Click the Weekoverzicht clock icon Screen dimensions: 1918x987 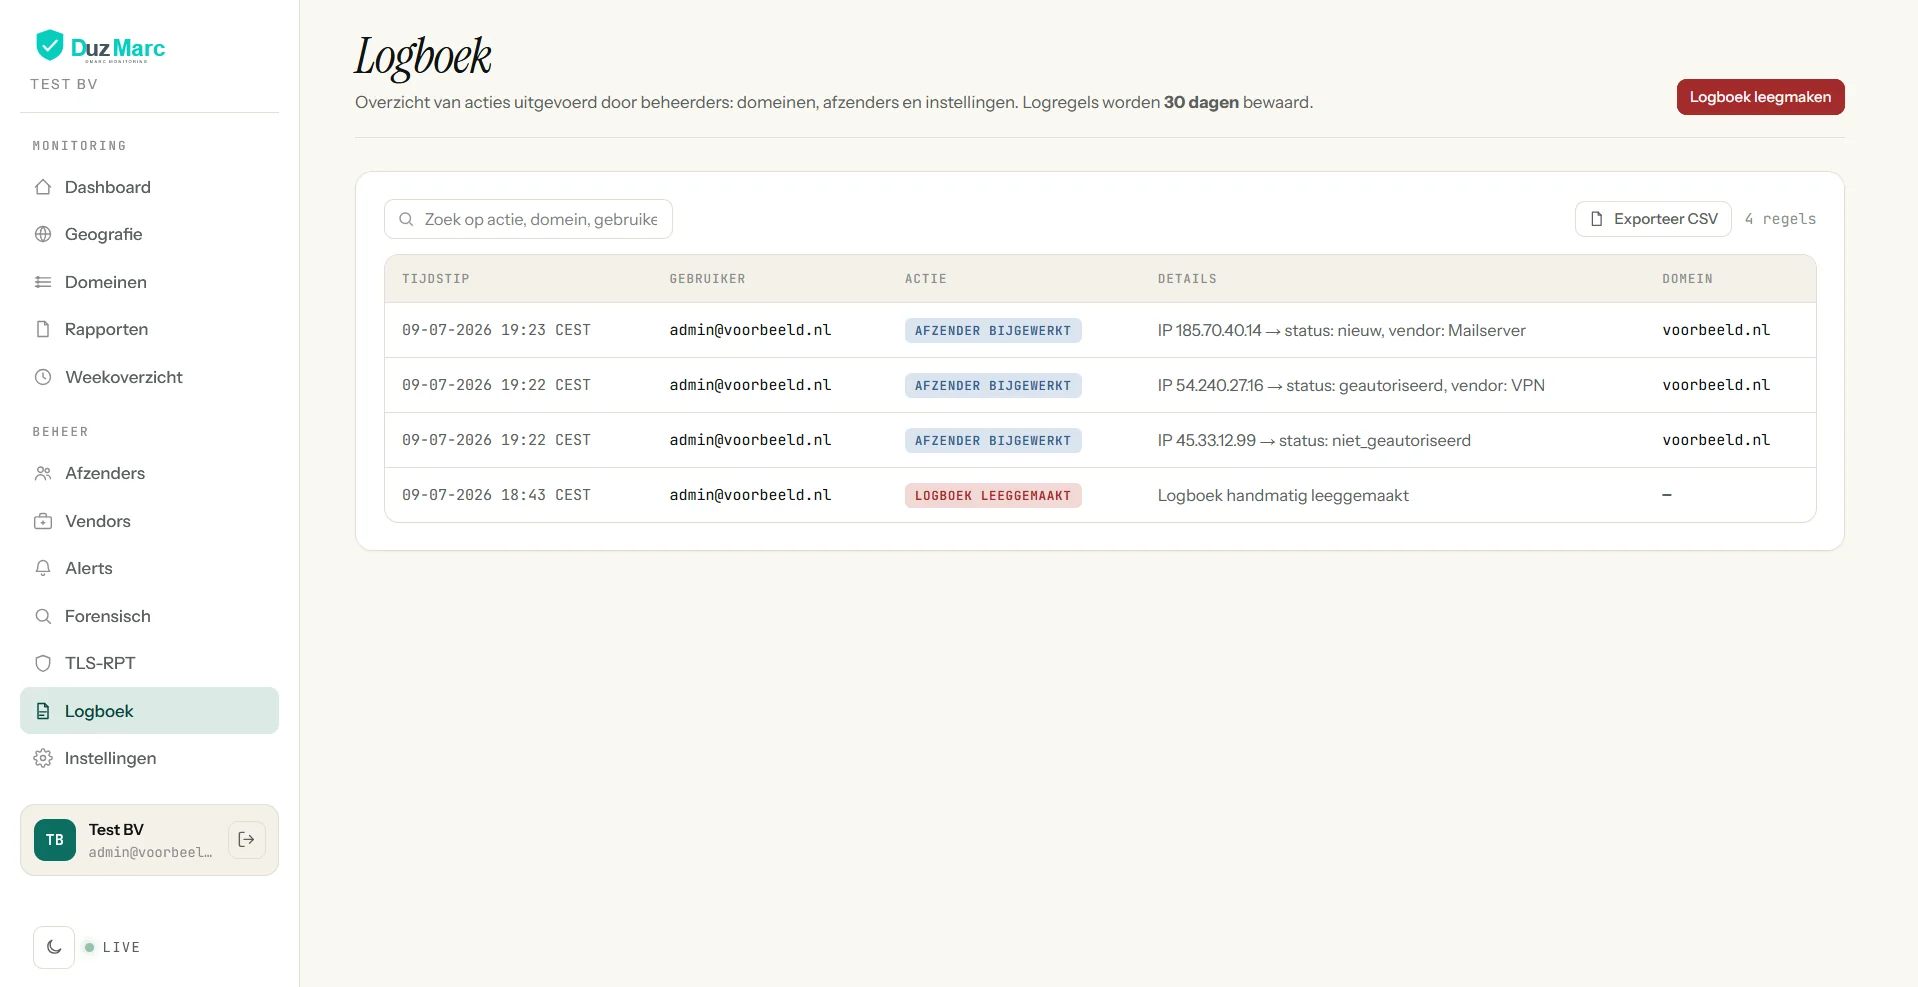coord(43,377)
